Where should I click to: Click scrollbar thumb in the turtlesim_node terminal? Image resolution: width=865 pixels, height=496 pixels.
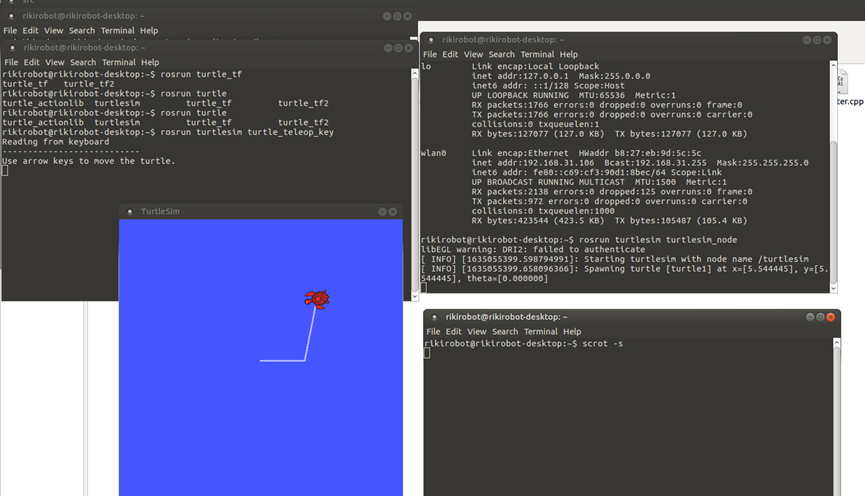click(x=834, y=212)
